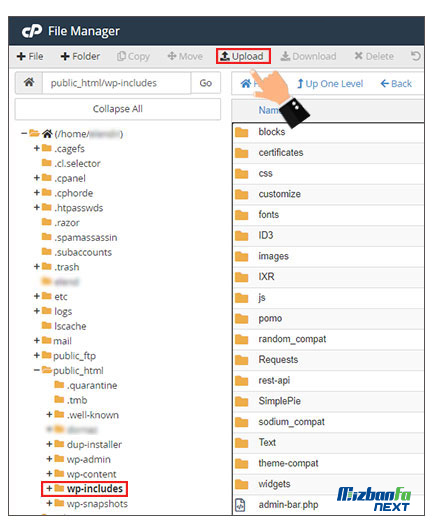Expand the wp-content folder

tap(49, 474)
